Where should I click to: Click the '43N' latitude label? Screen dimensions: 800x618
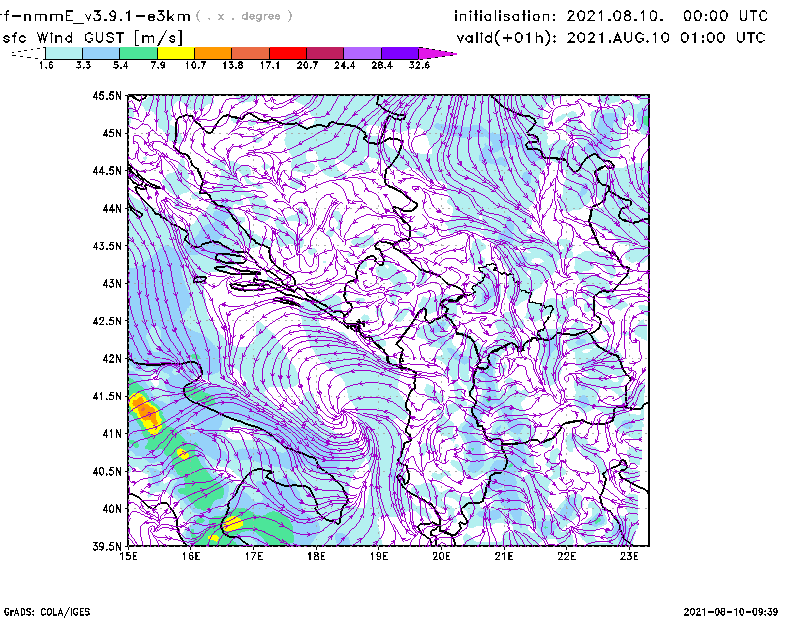click(112, 283)
